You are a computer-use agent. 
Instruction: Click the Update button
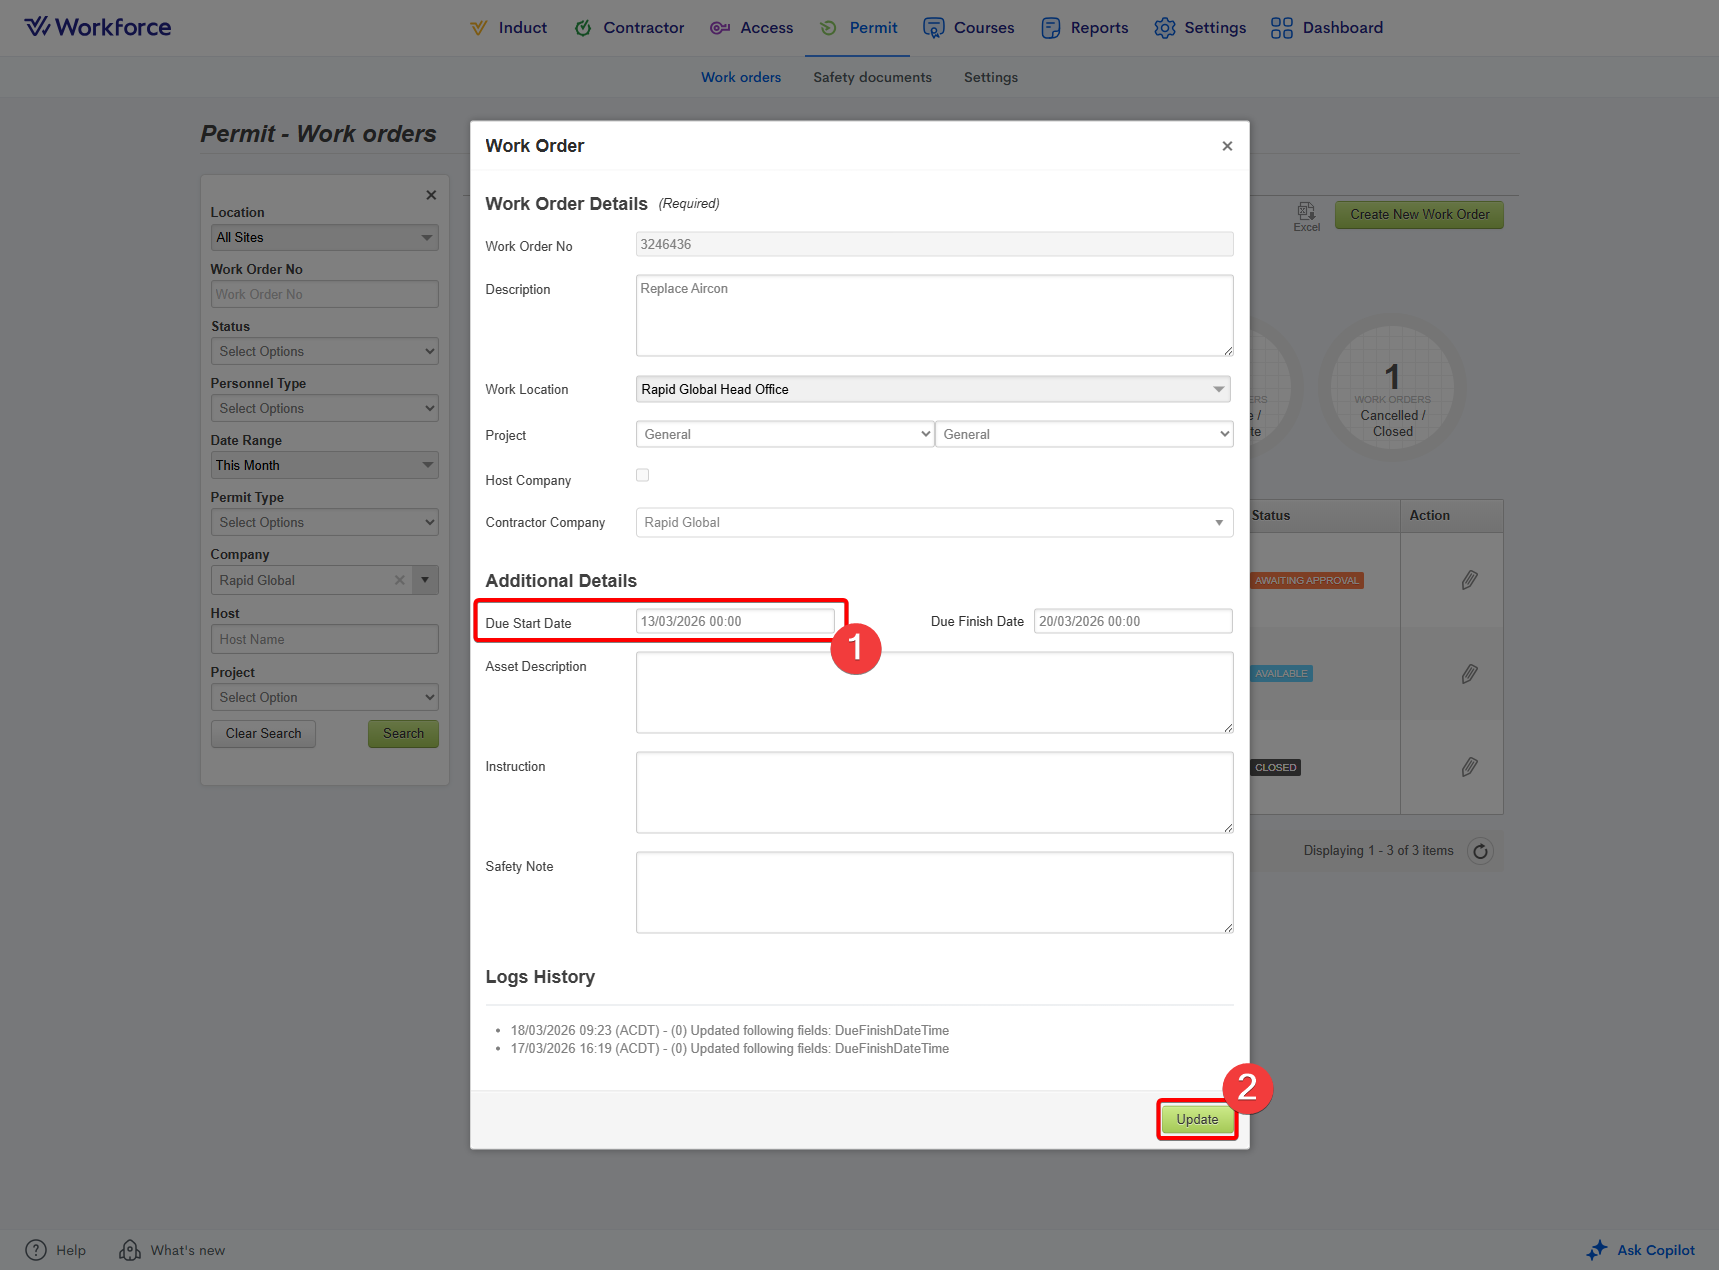[1197, 1119]
